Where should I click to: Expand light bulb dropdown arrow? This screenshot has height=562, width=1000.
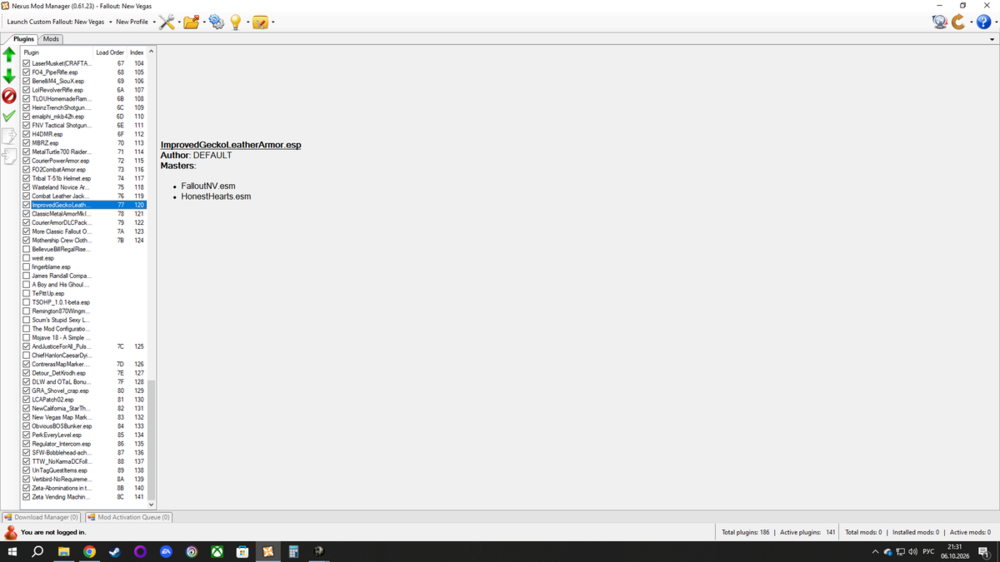coord(248,22)
